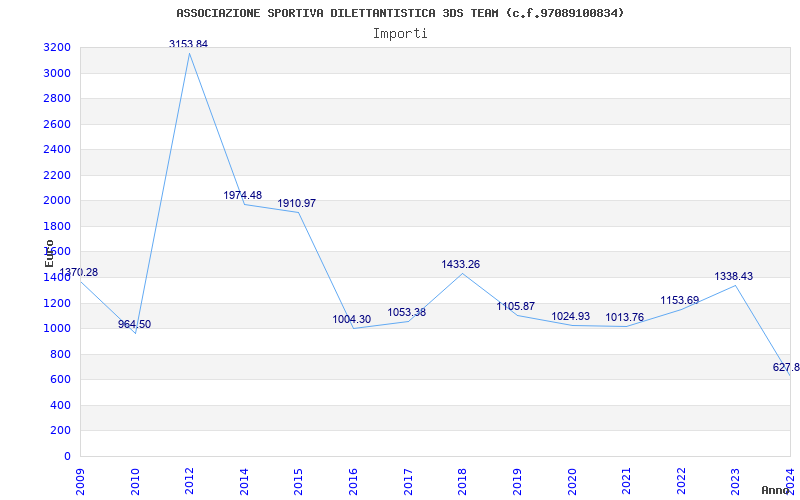This screenshot has height=500, width=800.
Task: Select the 2012 x-axis label
Action: [x=189, y=481]
